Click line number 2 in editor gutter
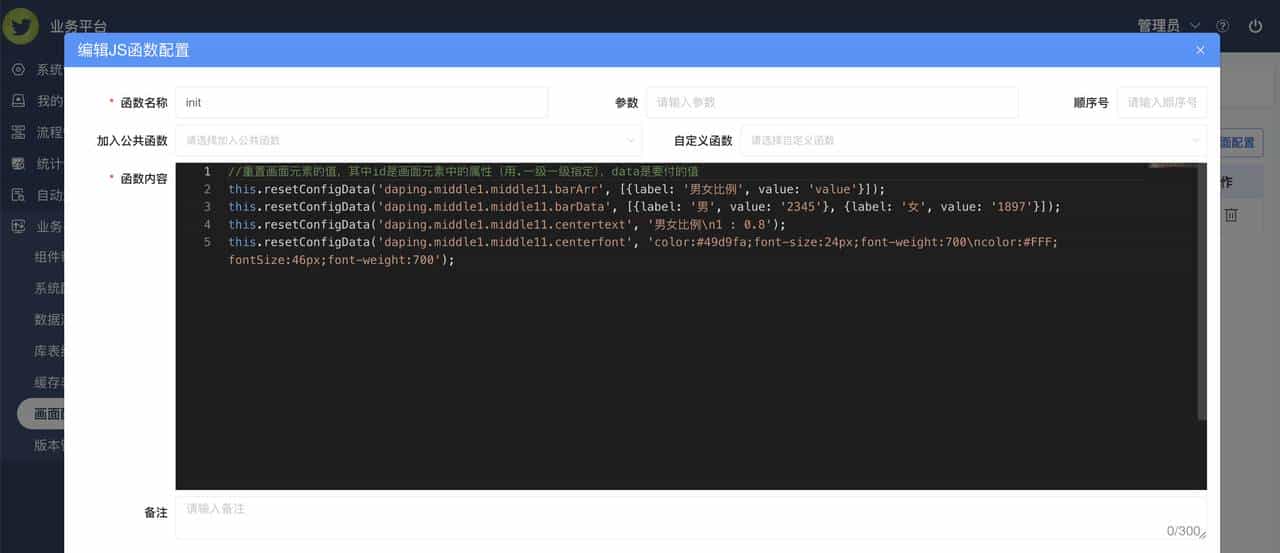1280x553 pixels. [x=207, y=189]
